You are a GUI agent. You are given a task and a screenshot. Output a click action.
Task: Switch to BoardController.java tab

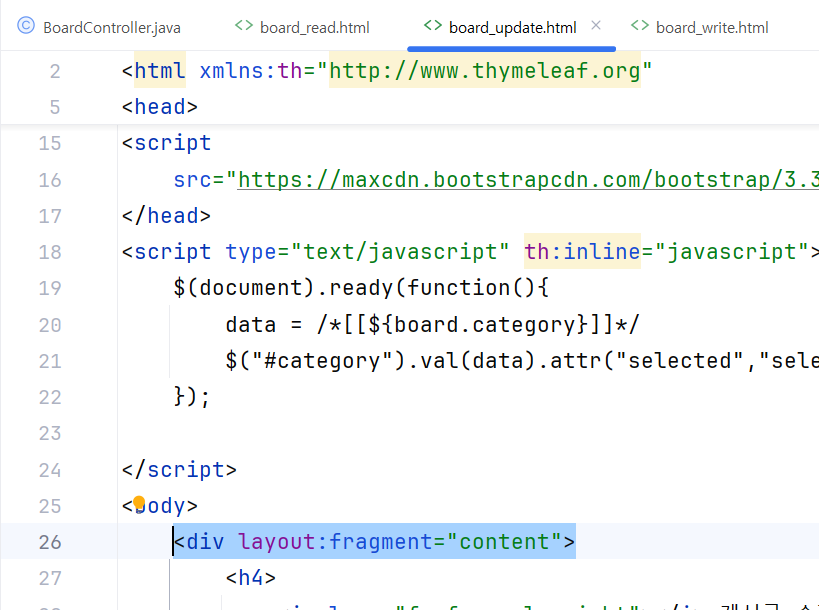pyautogui.click(x=99, y=27)
